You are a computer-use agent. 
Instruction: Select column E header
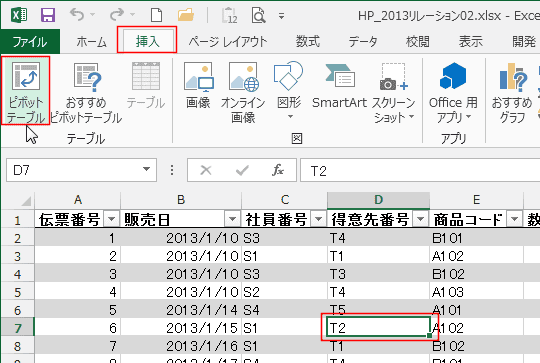[476, 200]
